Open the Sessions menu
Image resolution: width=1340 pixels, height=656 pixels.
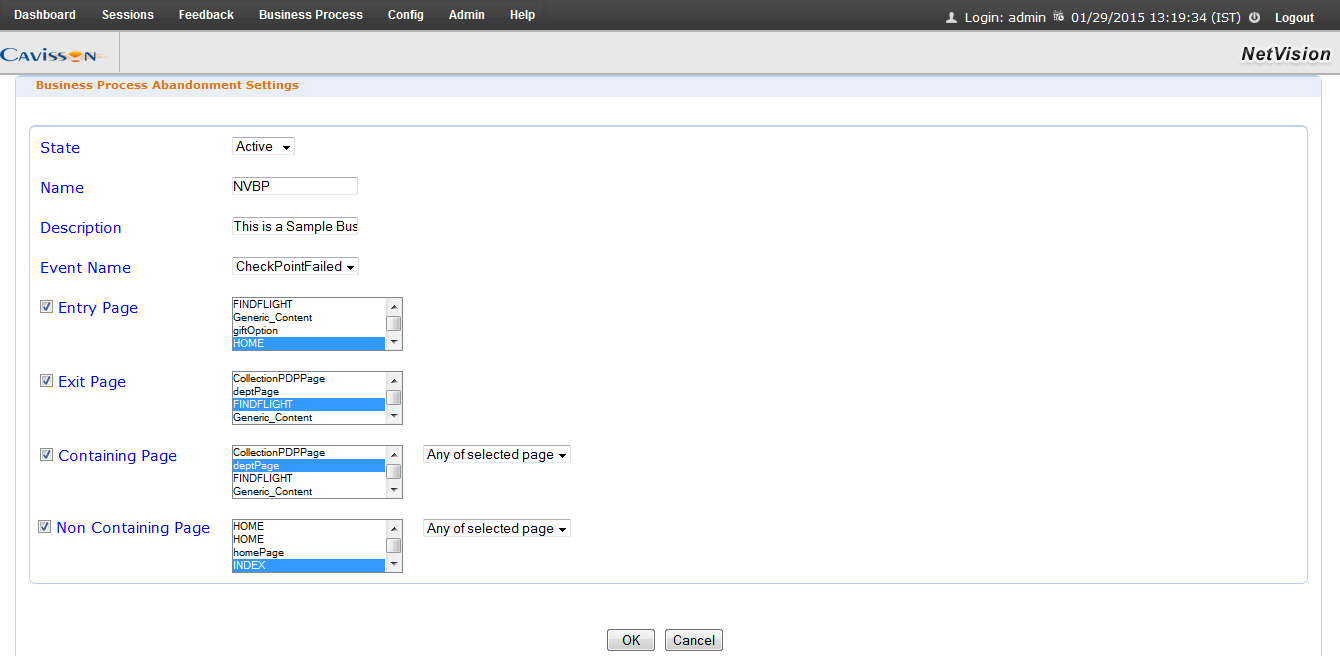coord(128,15)
